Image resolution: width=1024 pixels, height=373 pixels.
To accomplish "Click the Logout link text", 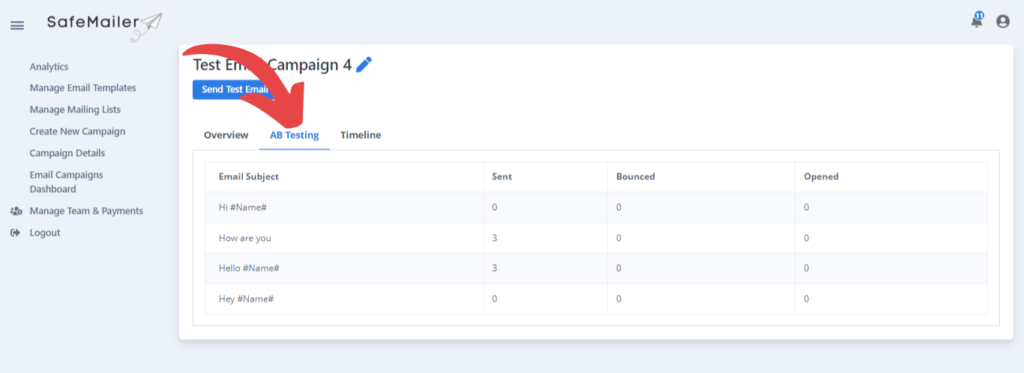I will coord(45,233).
